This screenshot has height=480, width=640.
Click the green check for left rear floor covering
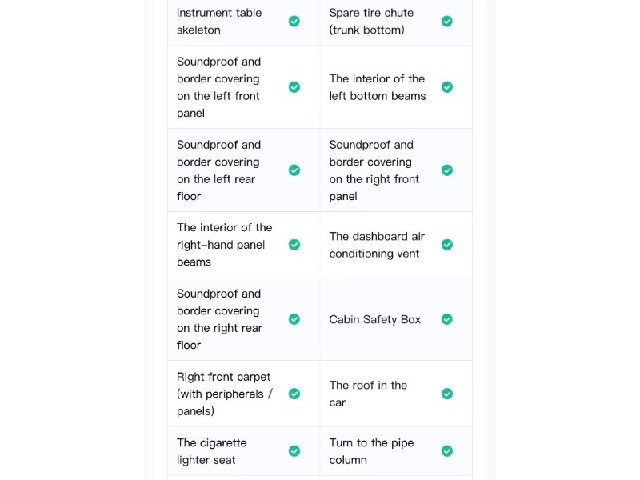tap(294, 170)
